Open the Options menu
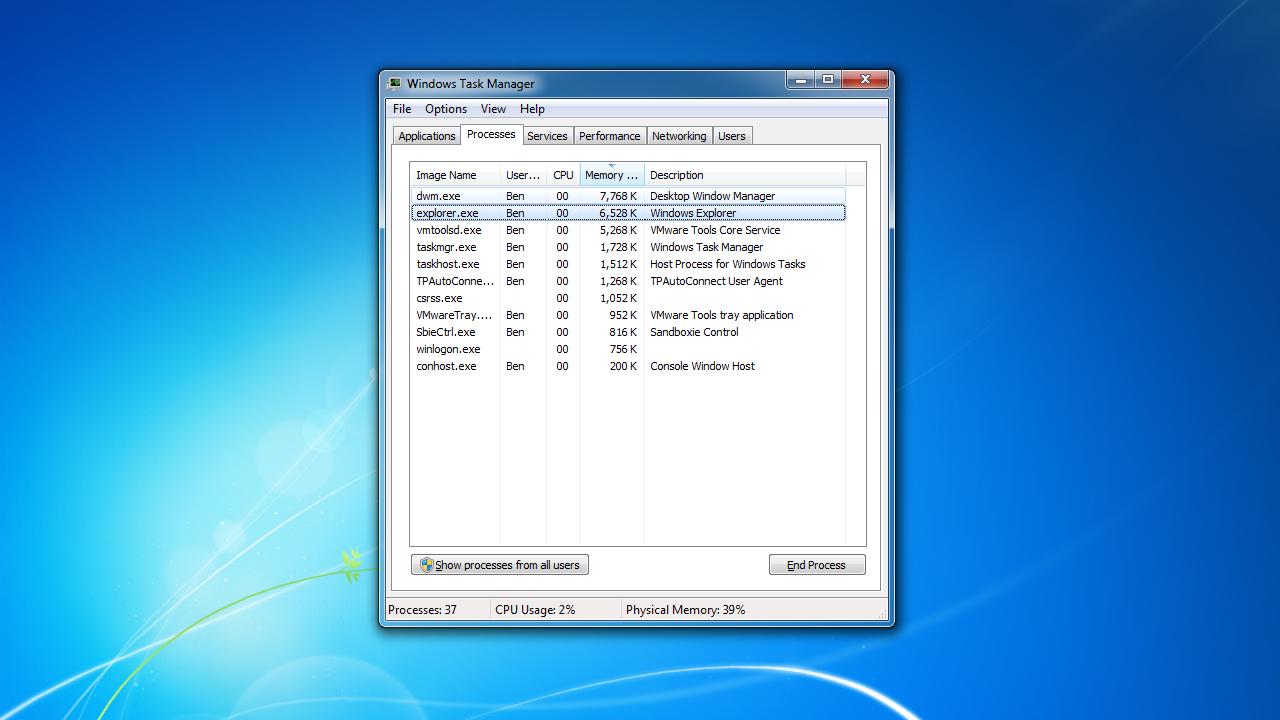 445,109
